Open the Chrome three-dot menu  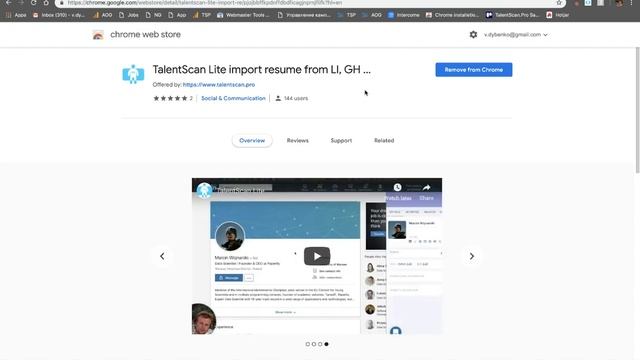coord(631,3)
